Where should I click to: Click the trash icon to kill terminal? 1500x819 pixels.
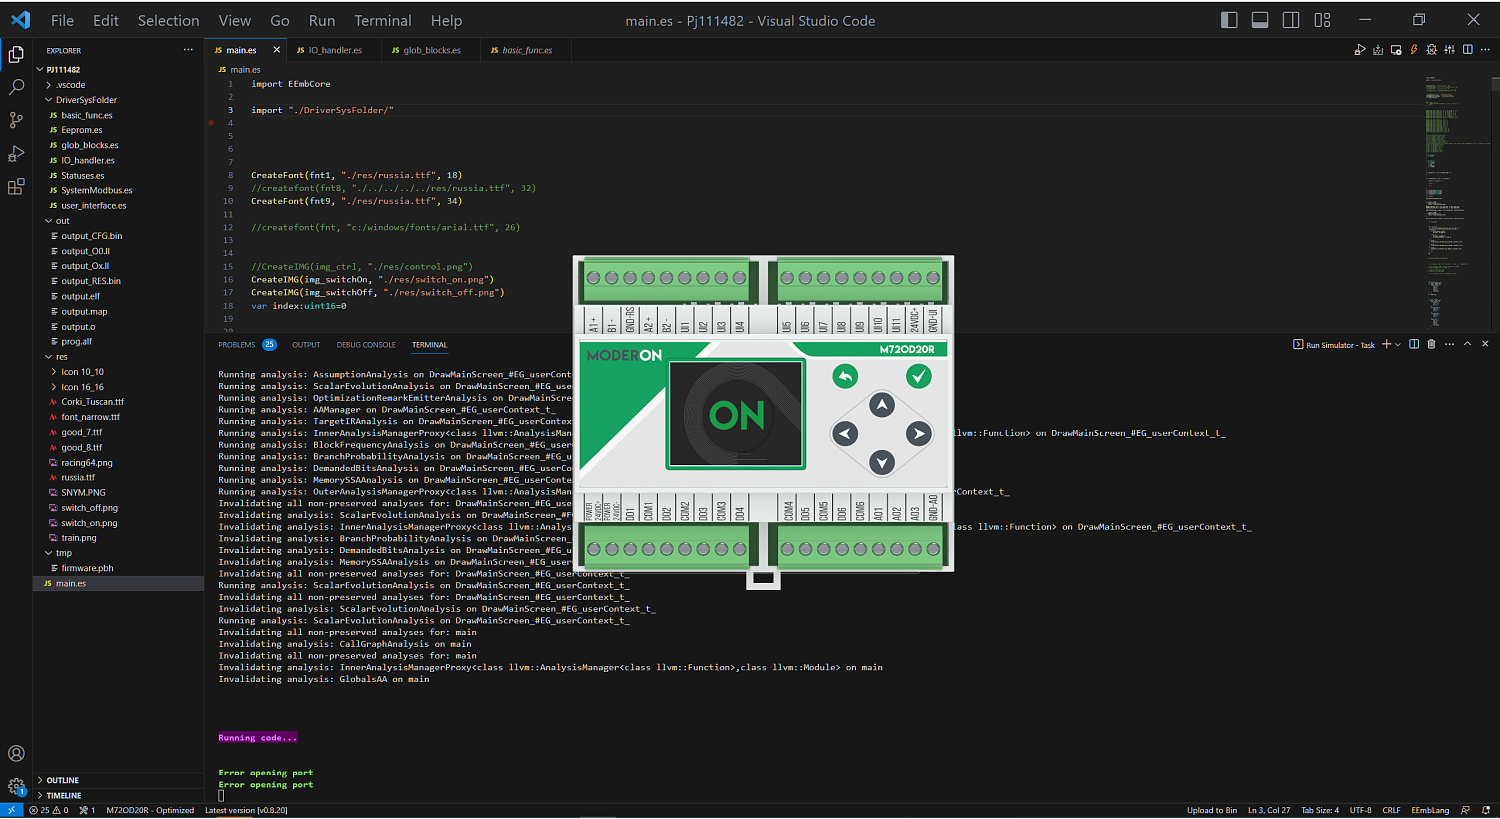pyautogui.click(x=1432, y=344)
